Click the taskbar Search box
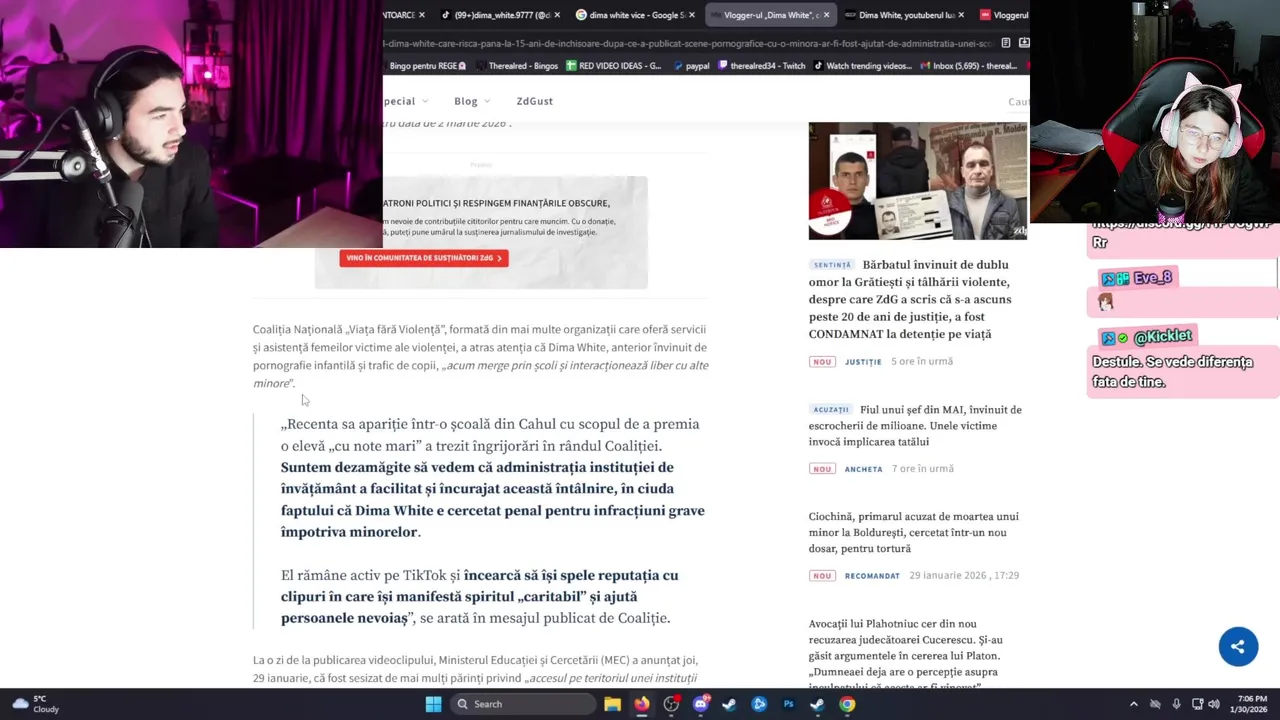This screenshot has width=1280, height=720. (x=523, y=704)
